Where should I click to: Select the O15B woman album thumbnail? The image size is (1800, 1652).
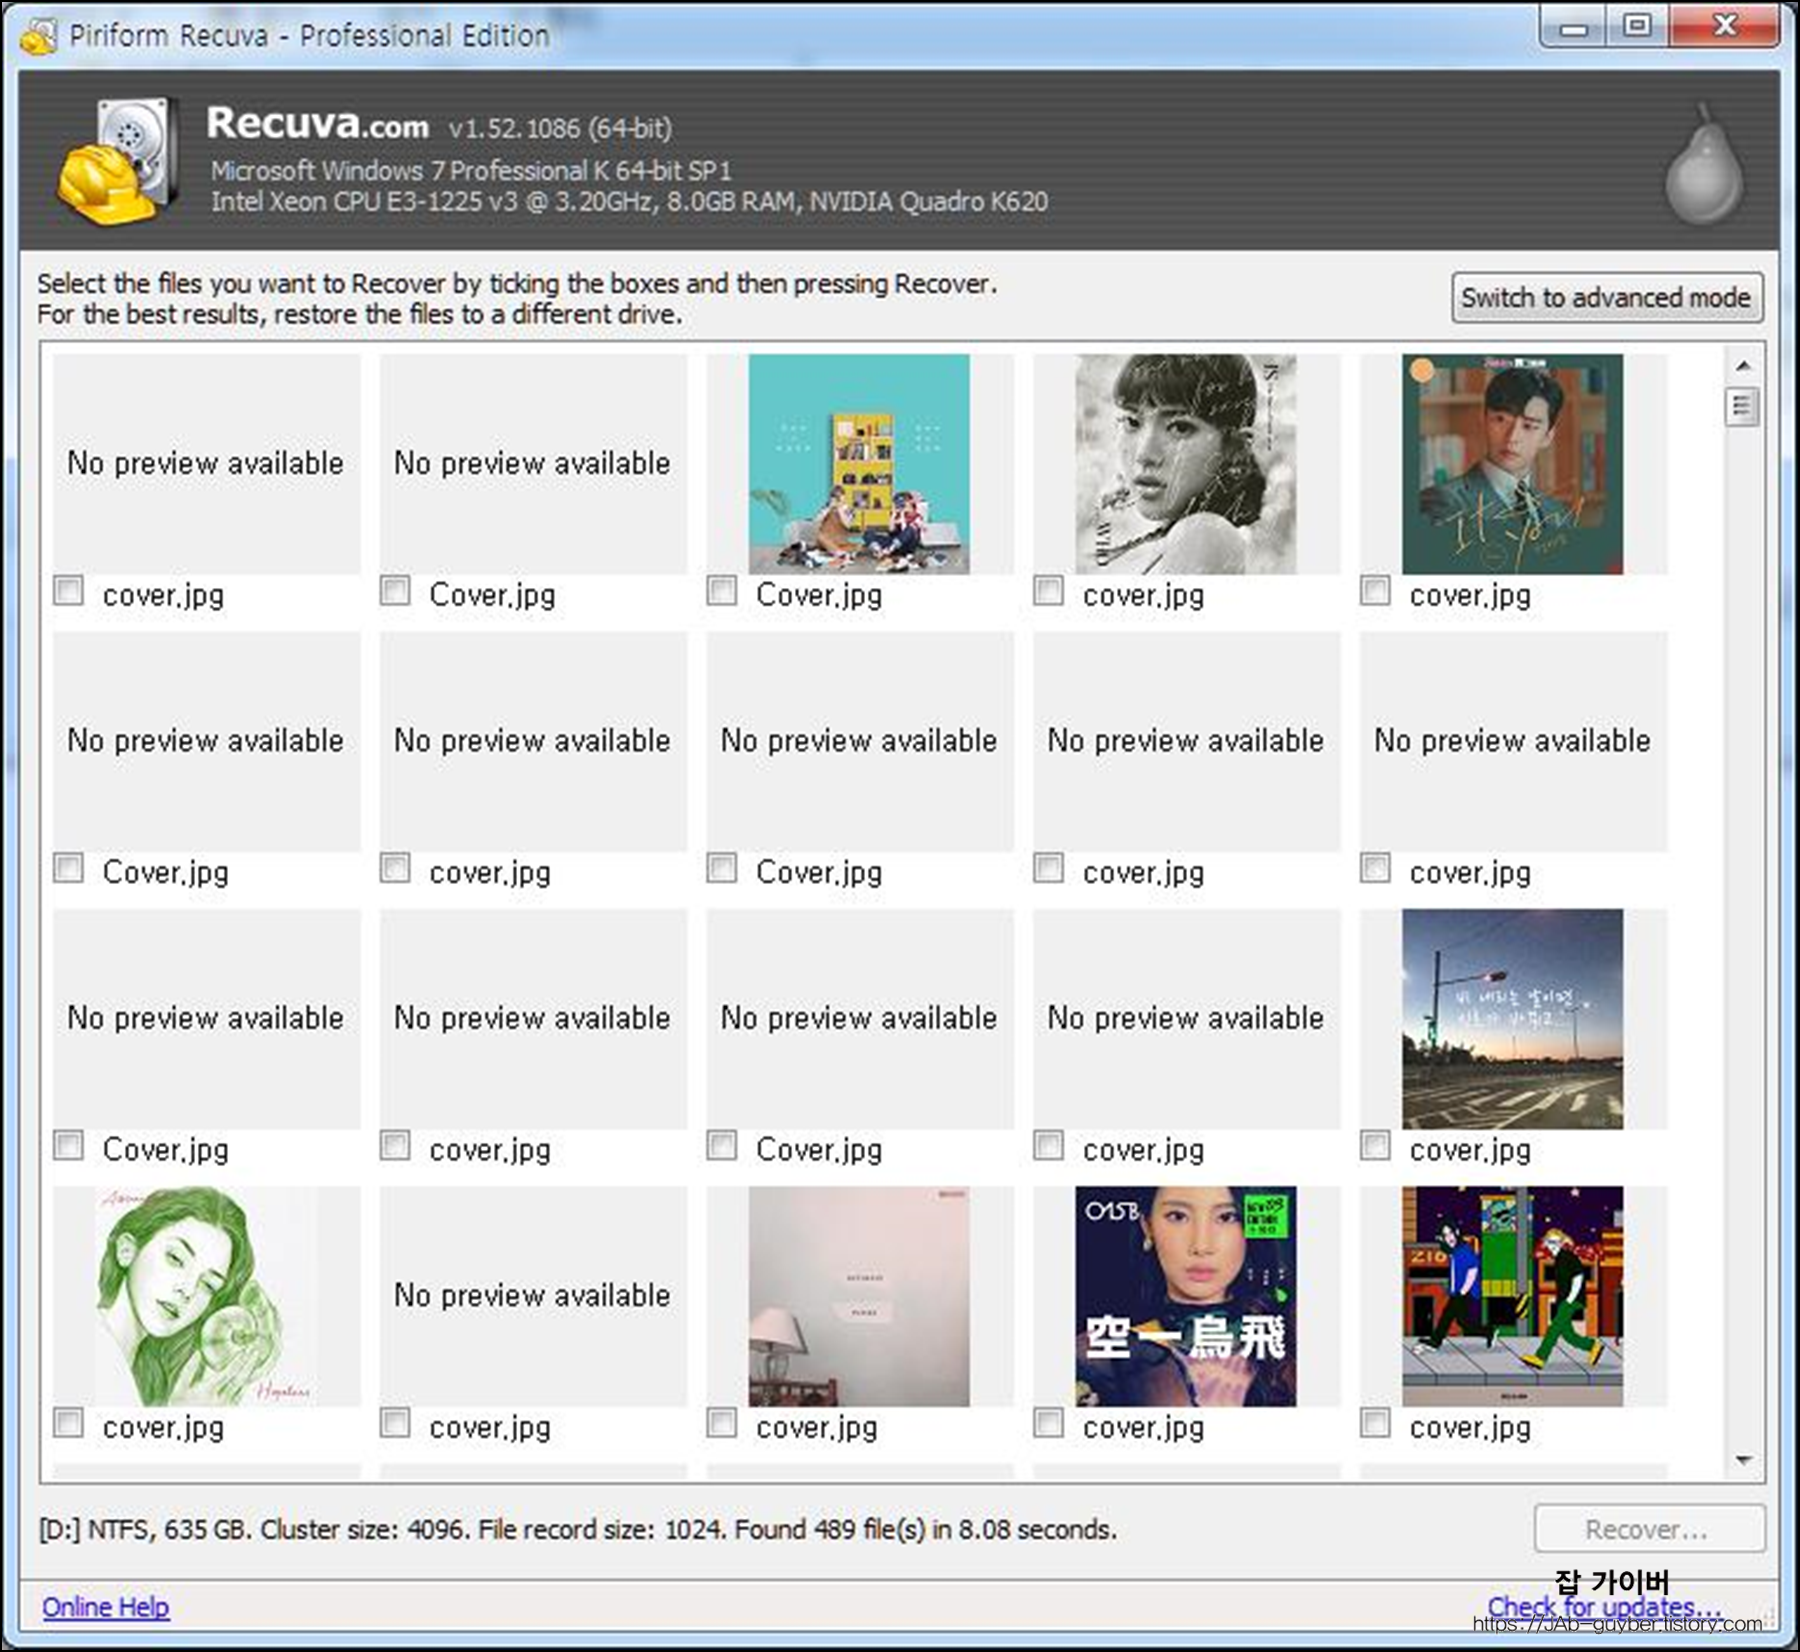pyautogui.click(x=1186, y=1296)
